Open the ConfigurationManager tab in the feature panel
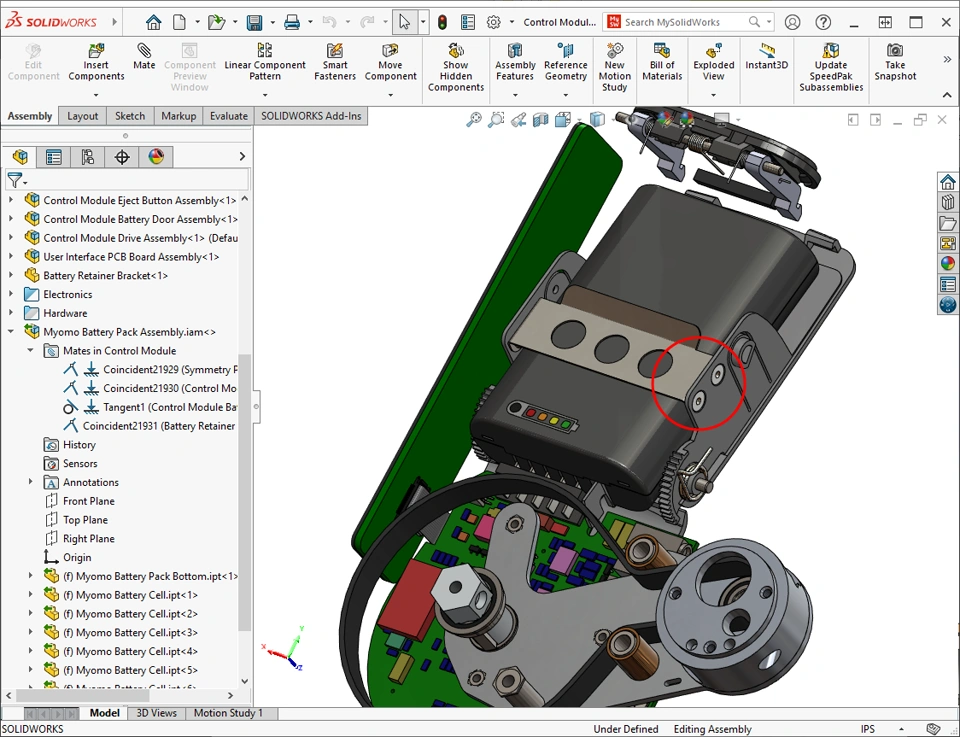The height and width of the screenshot is (737, 960). click(x=88, y=157)
